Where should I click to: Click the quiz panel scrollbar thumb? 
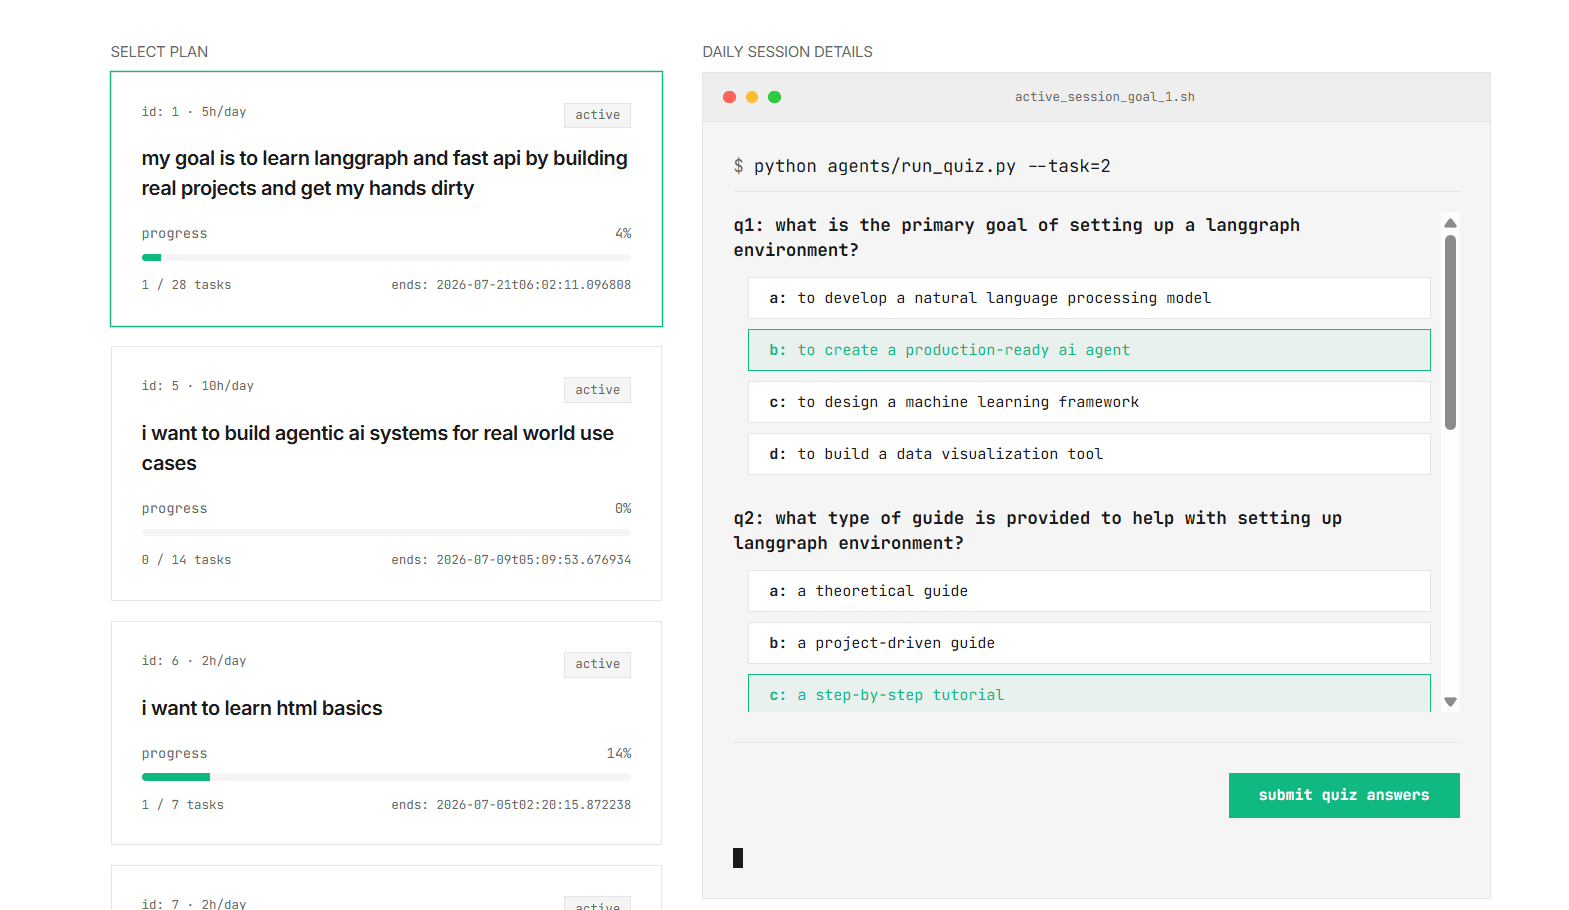(1450, 332)
